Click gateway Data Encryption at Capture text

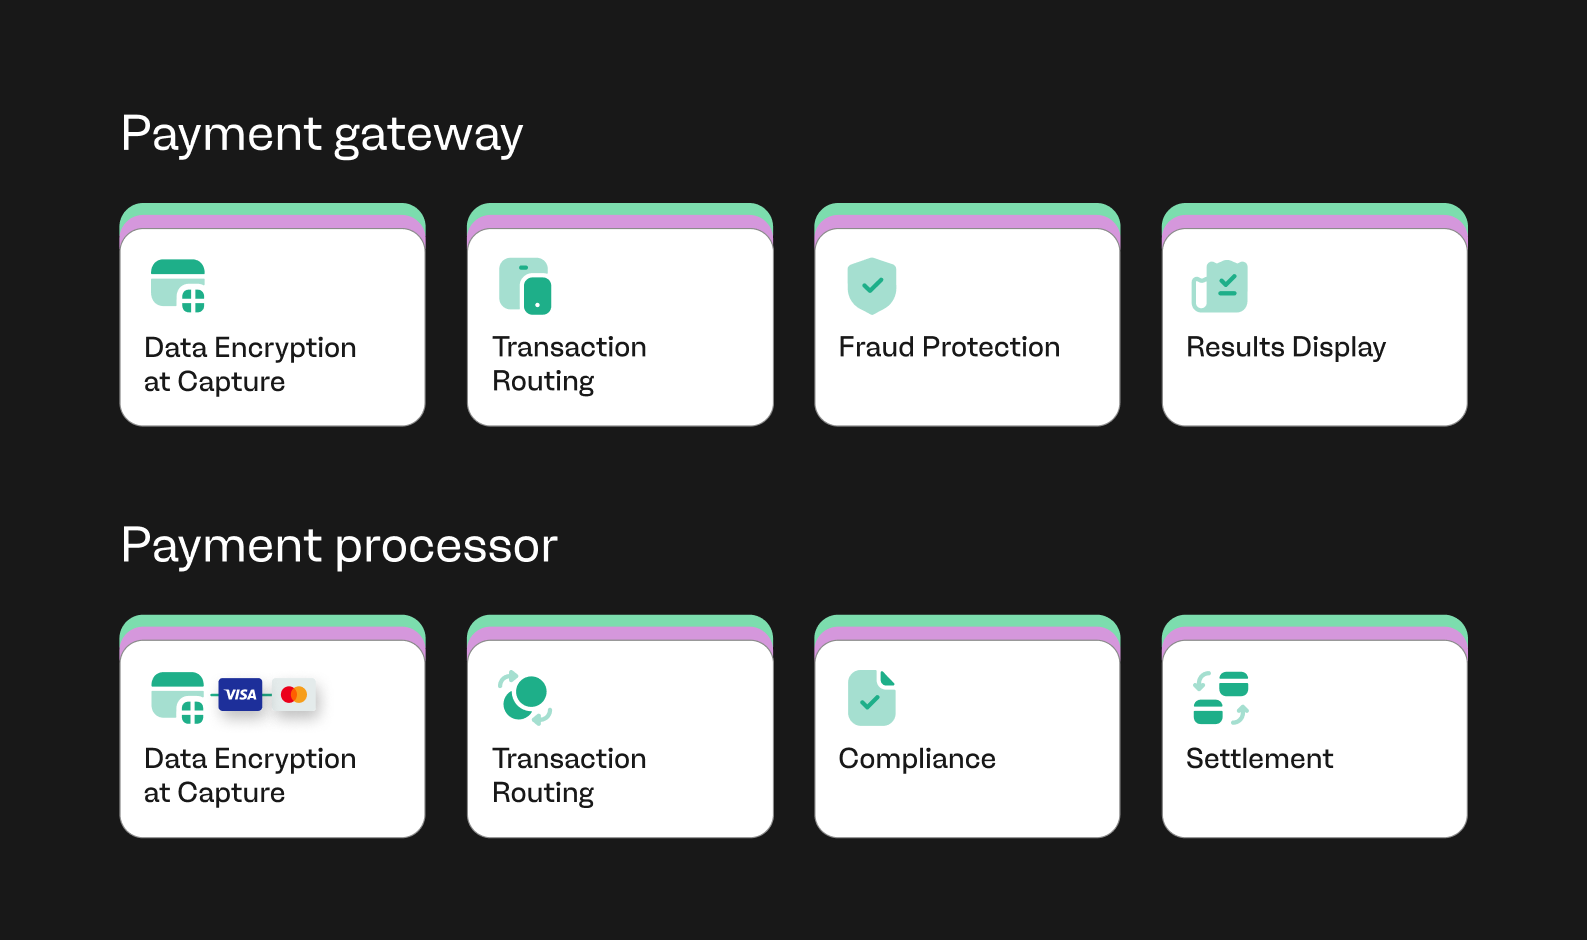click(x=250, y=364)
